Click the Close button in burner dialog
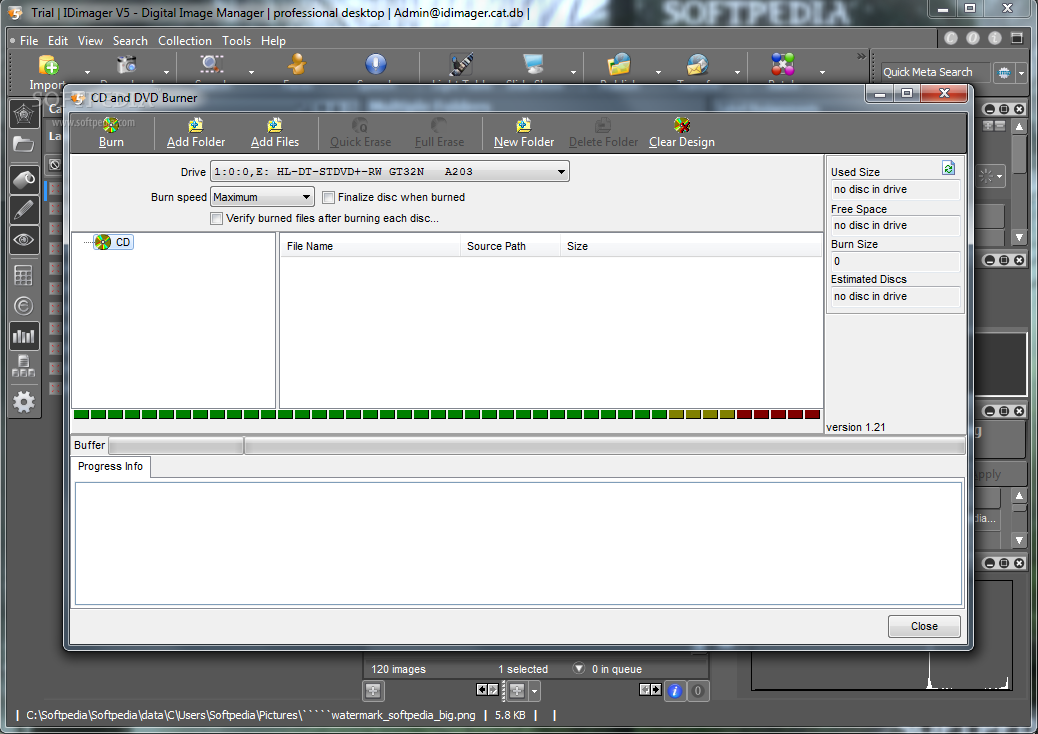The height and width of the screenshot is (734, 1038). tap(924, 626)
